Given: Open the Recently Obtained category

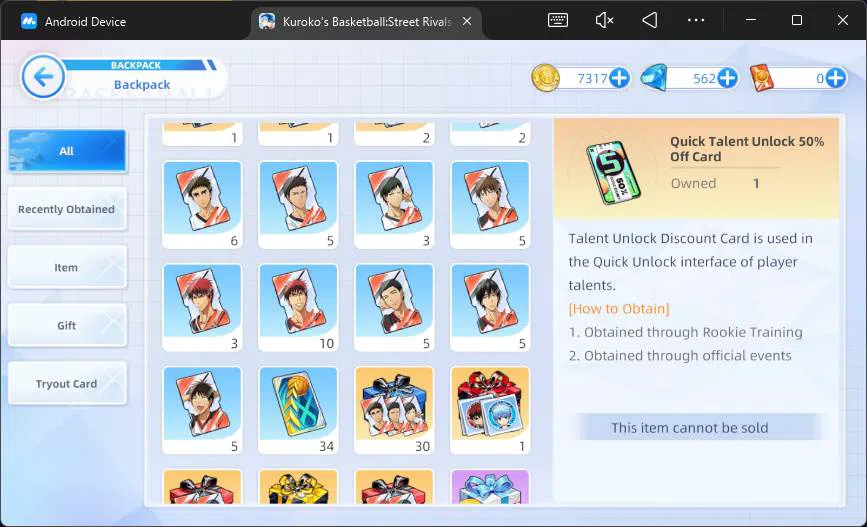Looking at the screenshot, I should click(67, 209).
